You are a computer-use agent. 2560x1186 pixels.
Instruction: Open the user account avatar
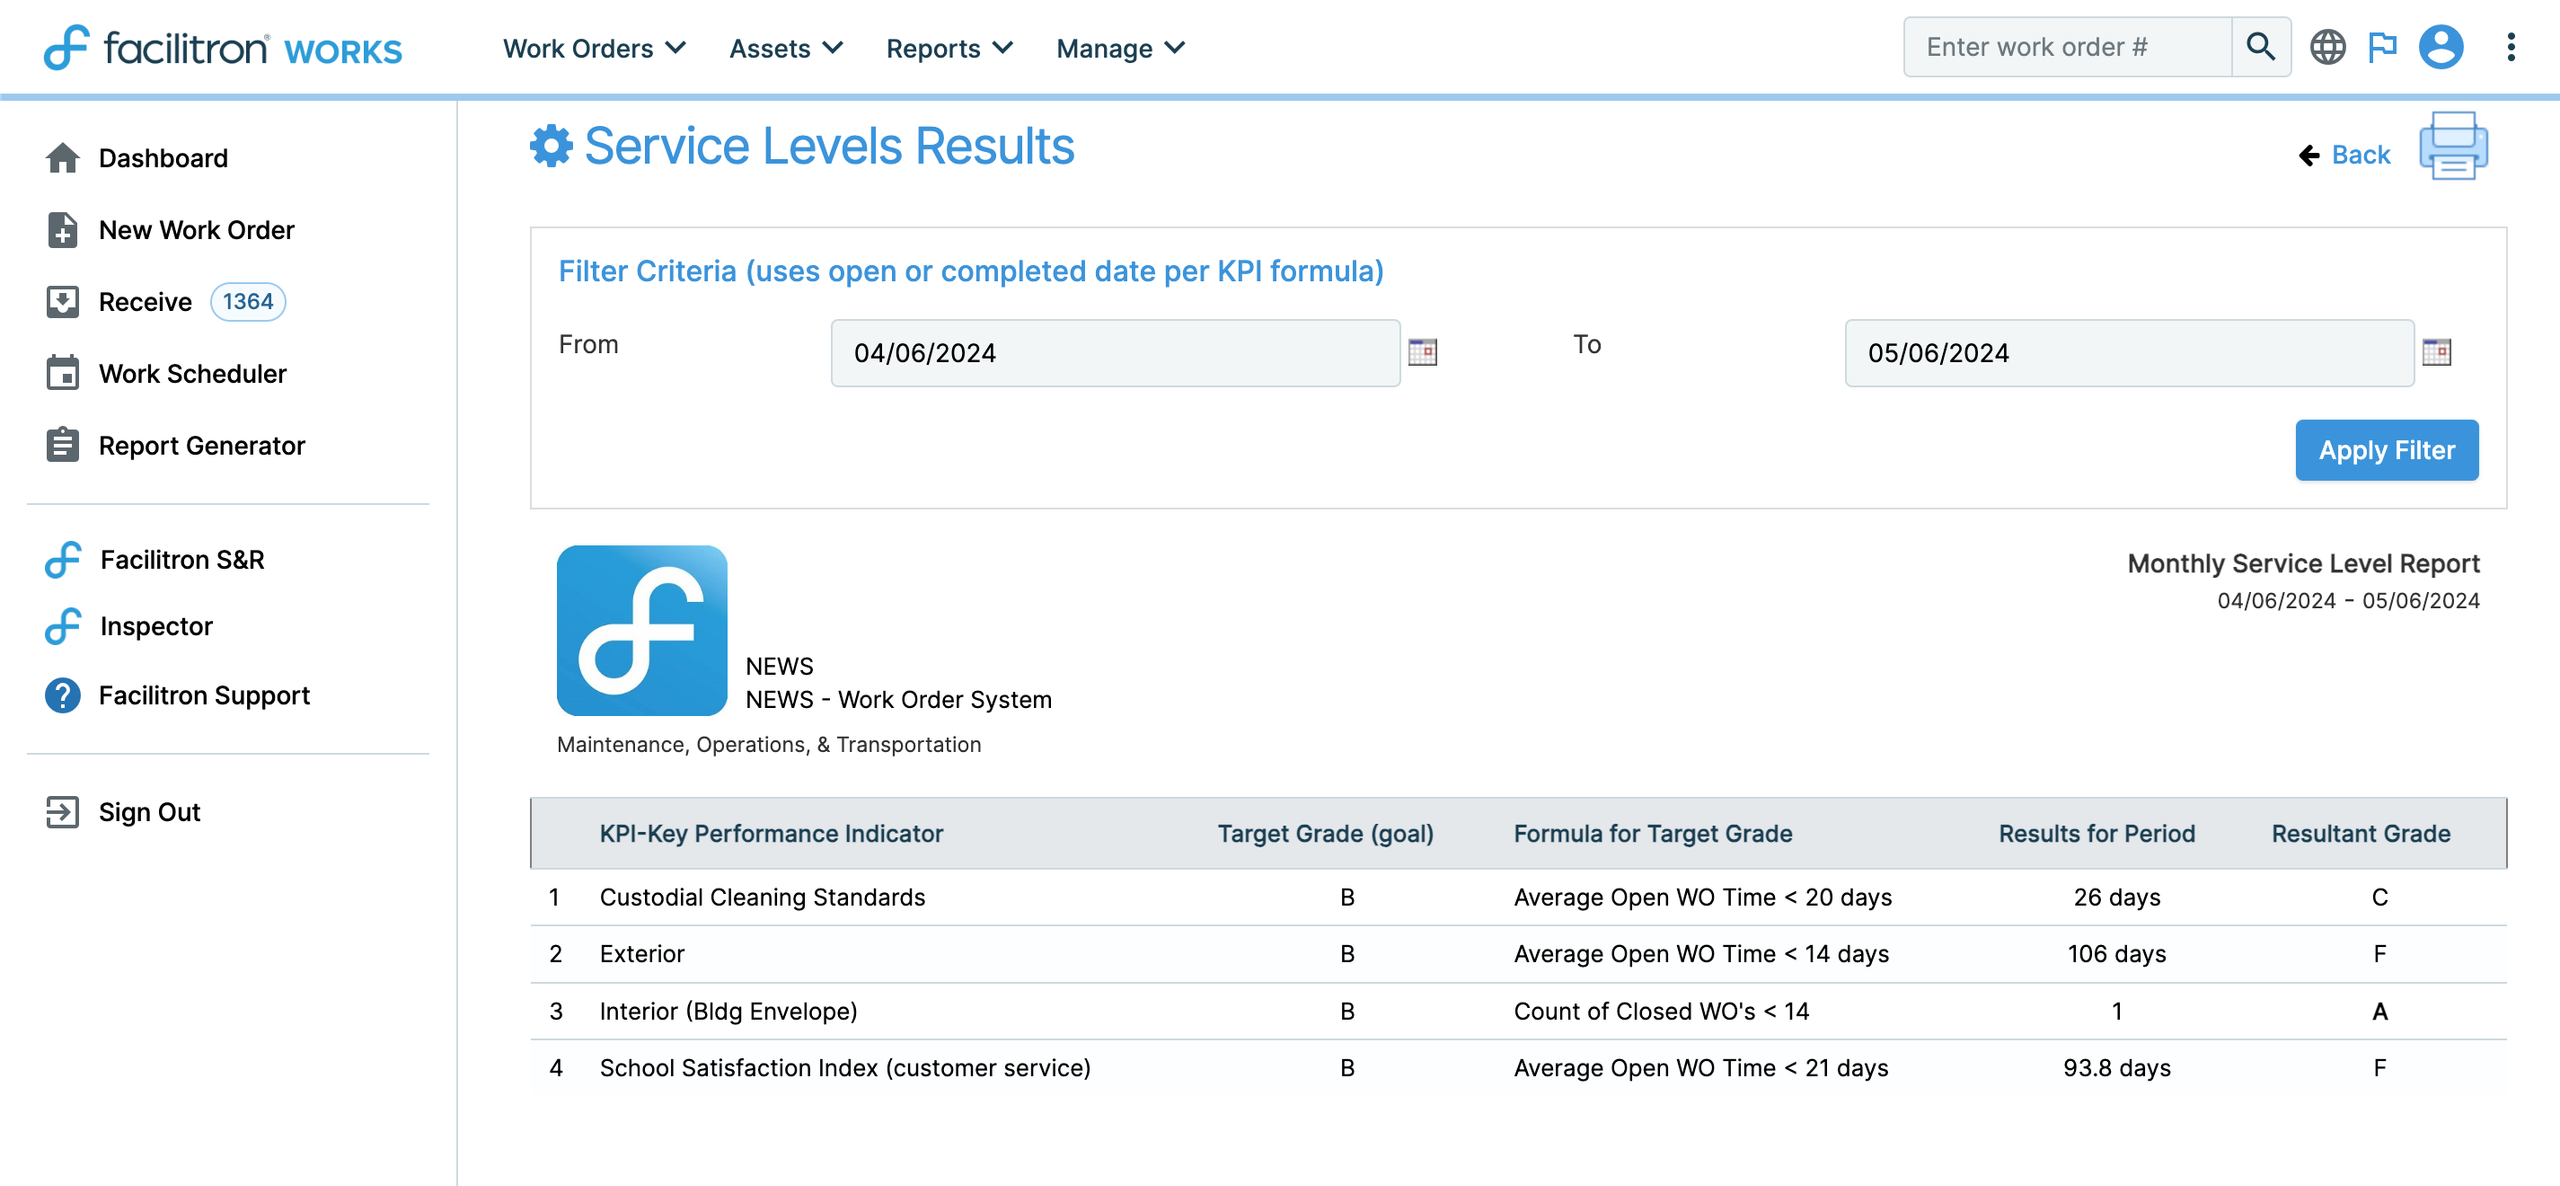2440,47
